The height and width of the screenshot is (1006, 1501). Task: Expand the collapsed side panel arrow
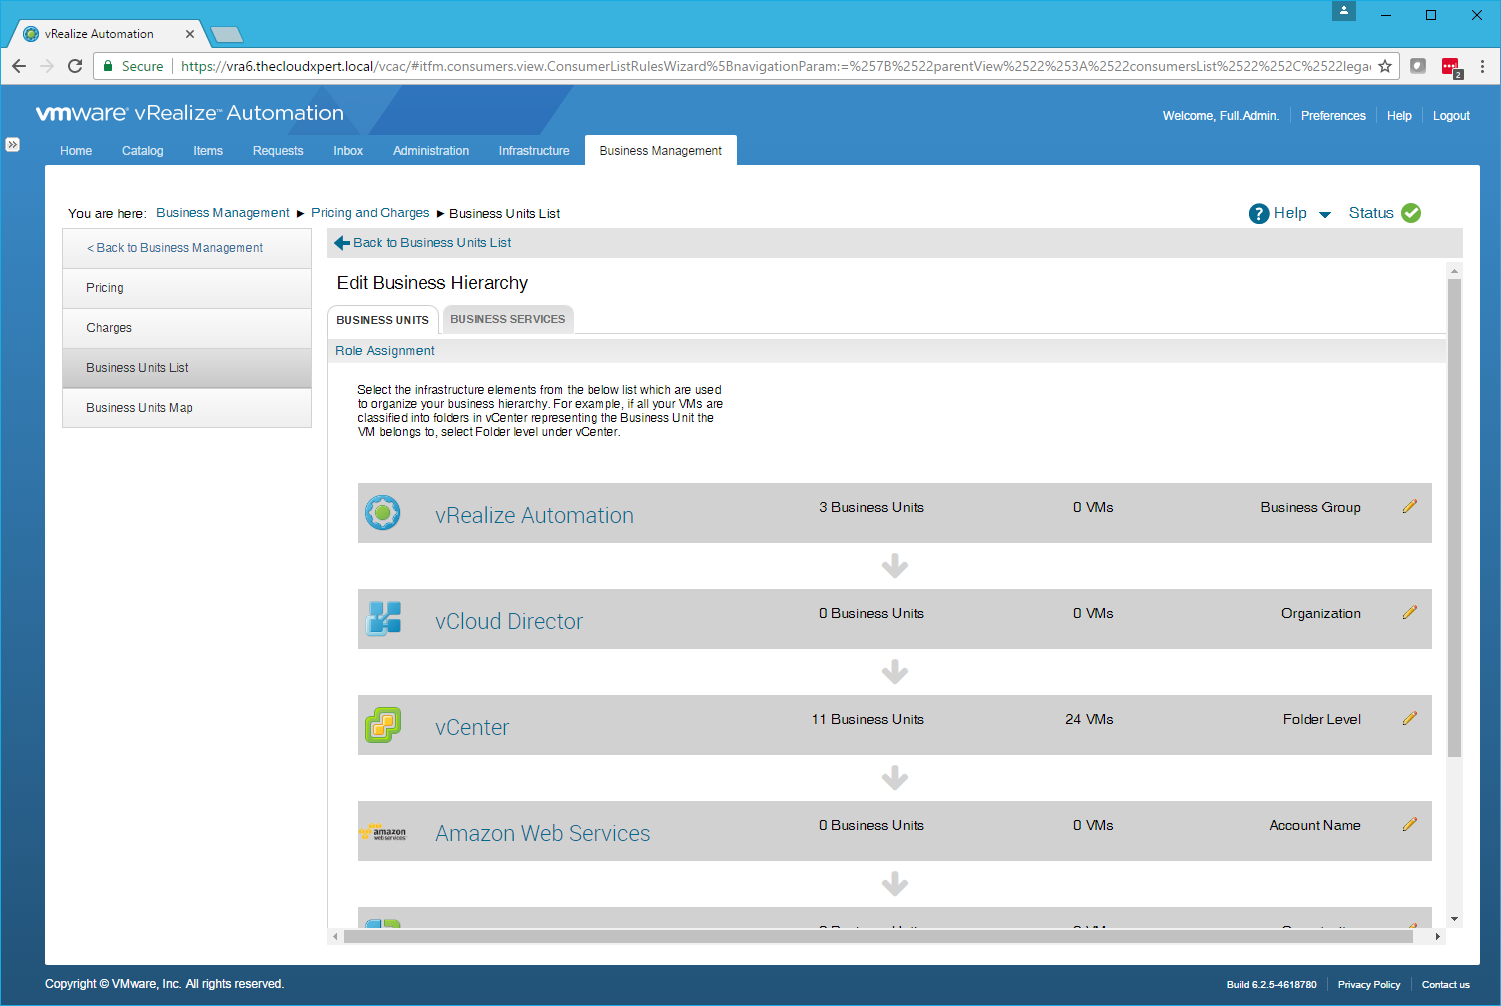pyautogui.click(x=12, y=145)
